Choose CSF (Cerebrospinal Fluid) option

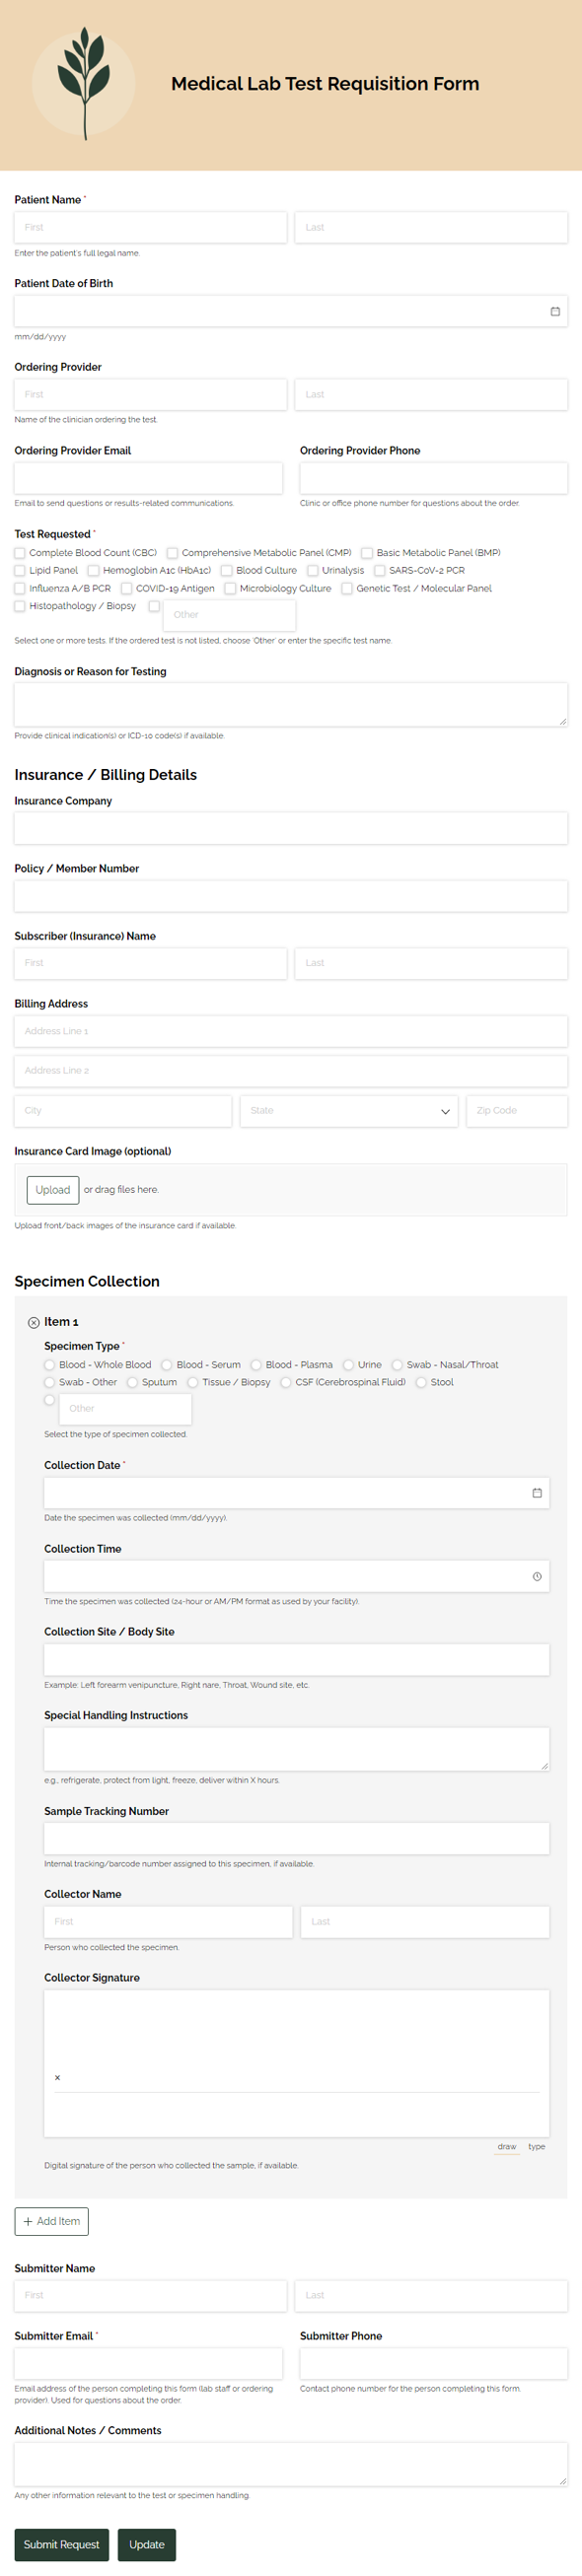[x=285, y=1383]
